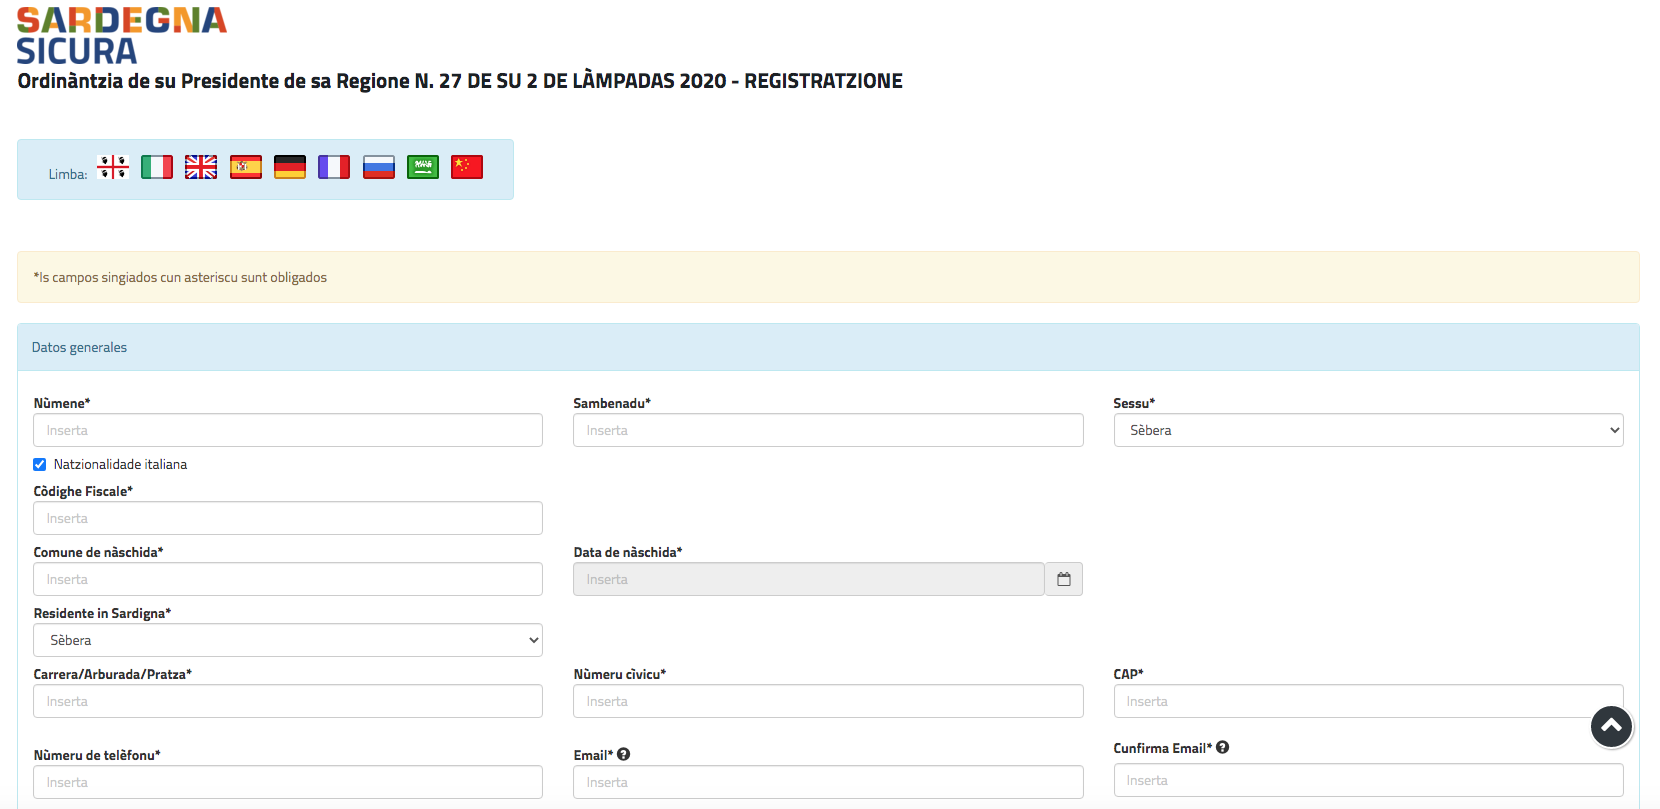Choose English via the UK flag
1660x809 pixels.
pos(201,167)
